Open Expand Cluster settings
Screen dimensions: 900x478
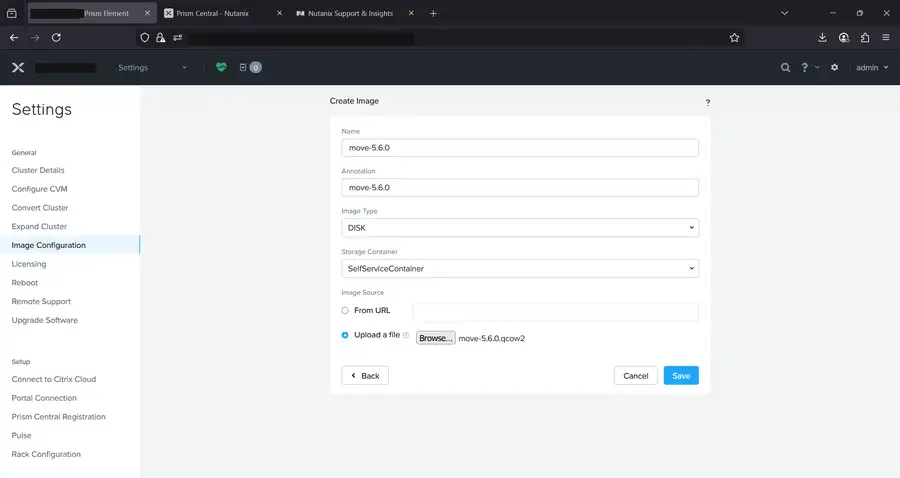point(39,227)
